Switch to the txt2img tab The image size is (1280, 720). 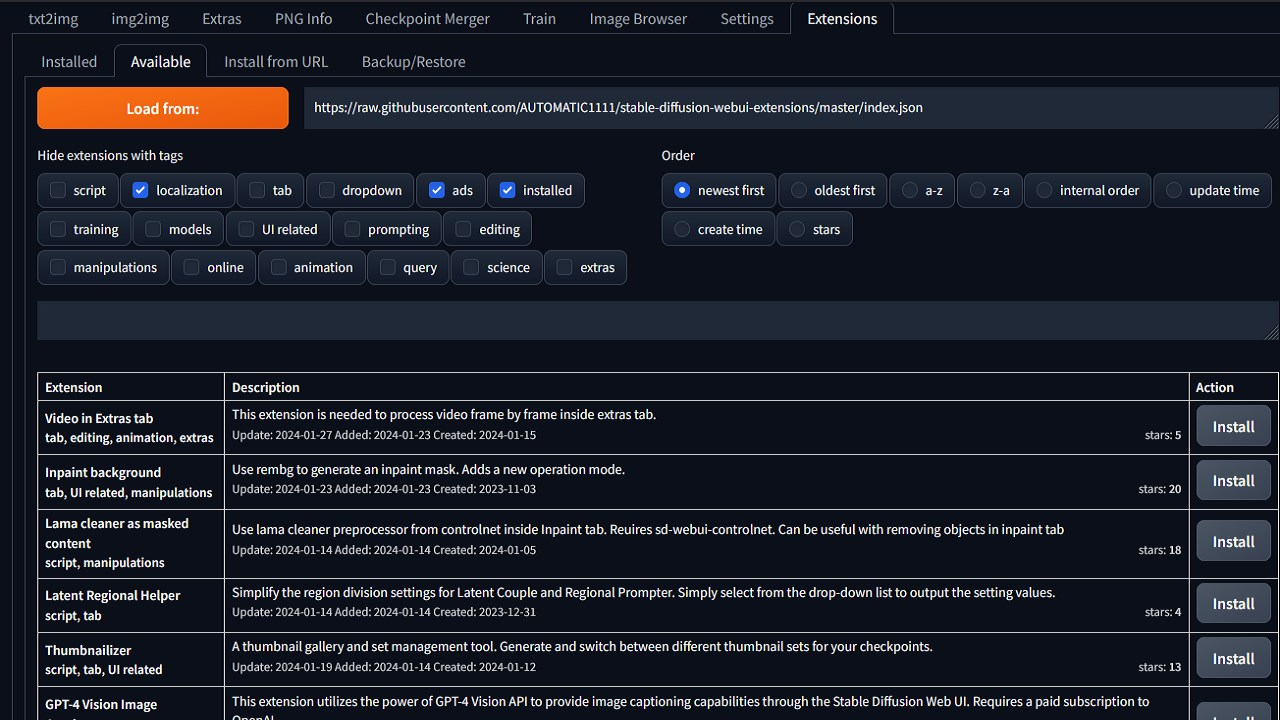53,19
